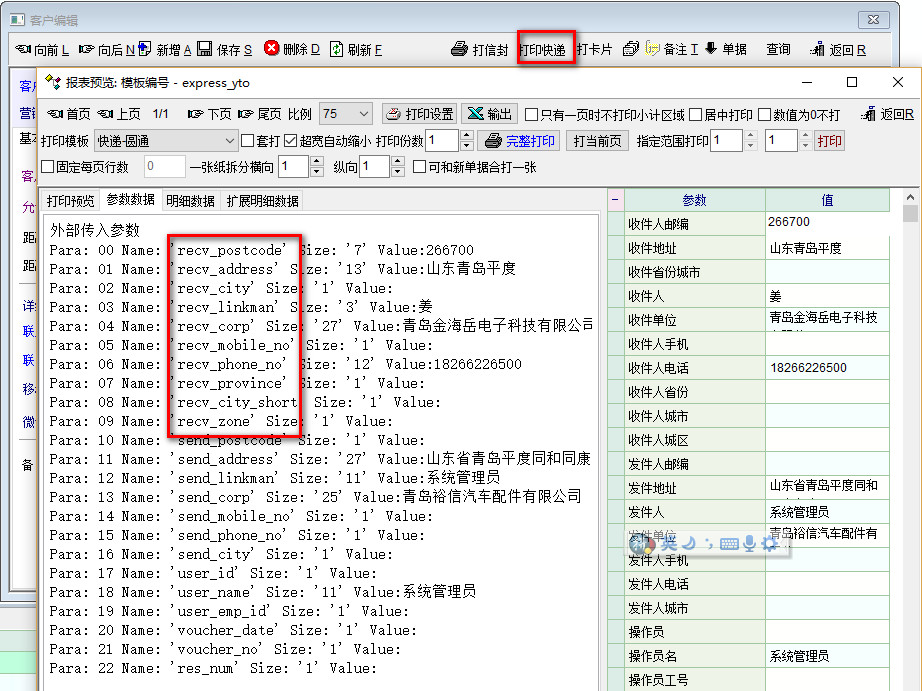This screenshot has height=691, width=922.
Task: Open the 比例 zoom ratio dropdown
Action: click(362, 114)
